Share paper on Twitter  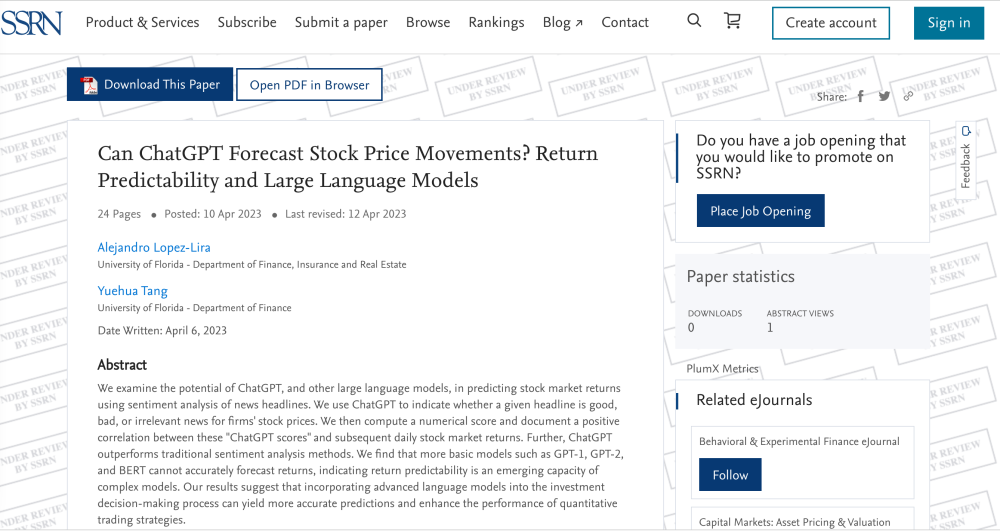point(884,96)
